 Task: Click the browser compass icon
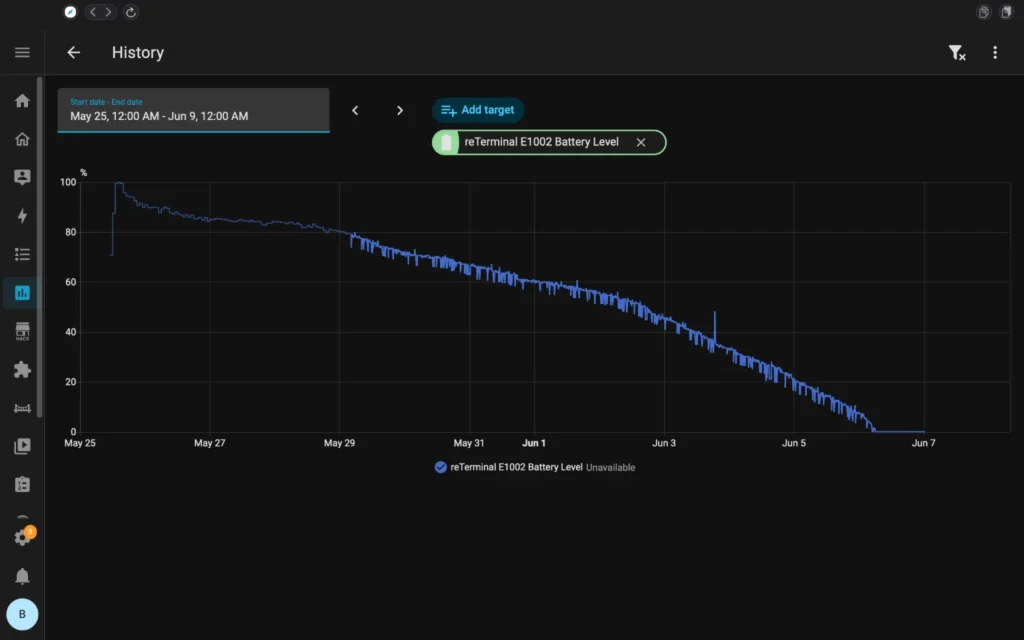[70, 12]
